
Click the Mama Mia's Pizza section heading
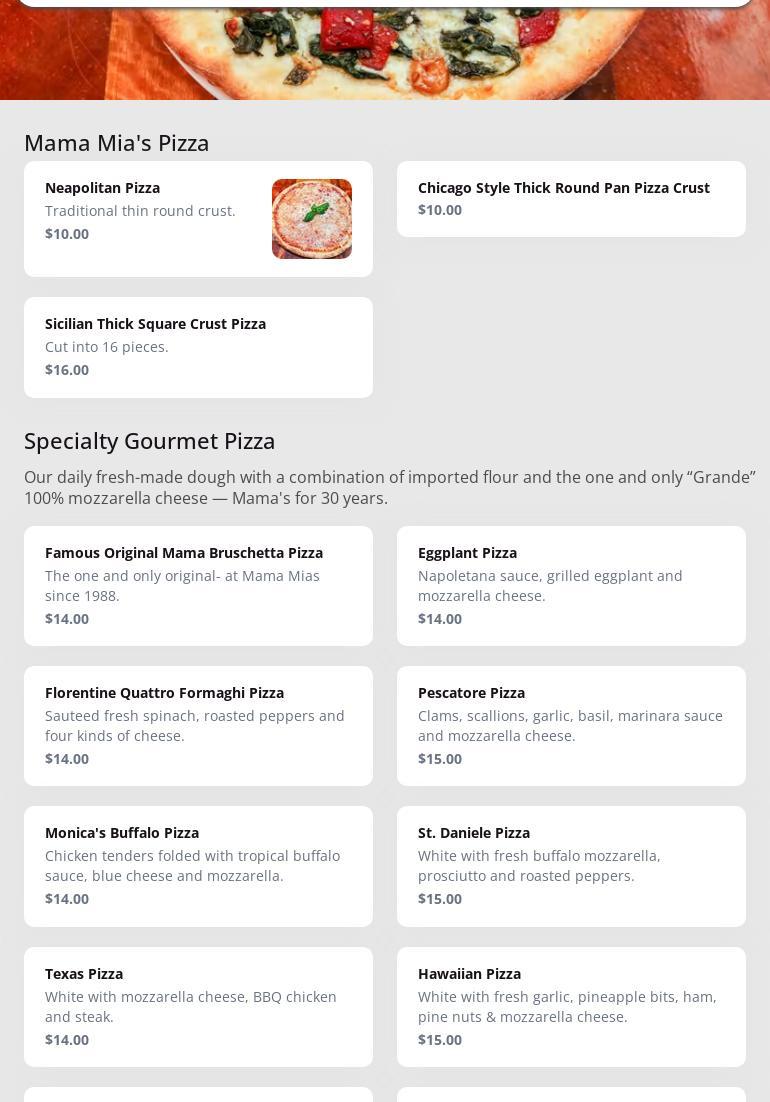117,143
